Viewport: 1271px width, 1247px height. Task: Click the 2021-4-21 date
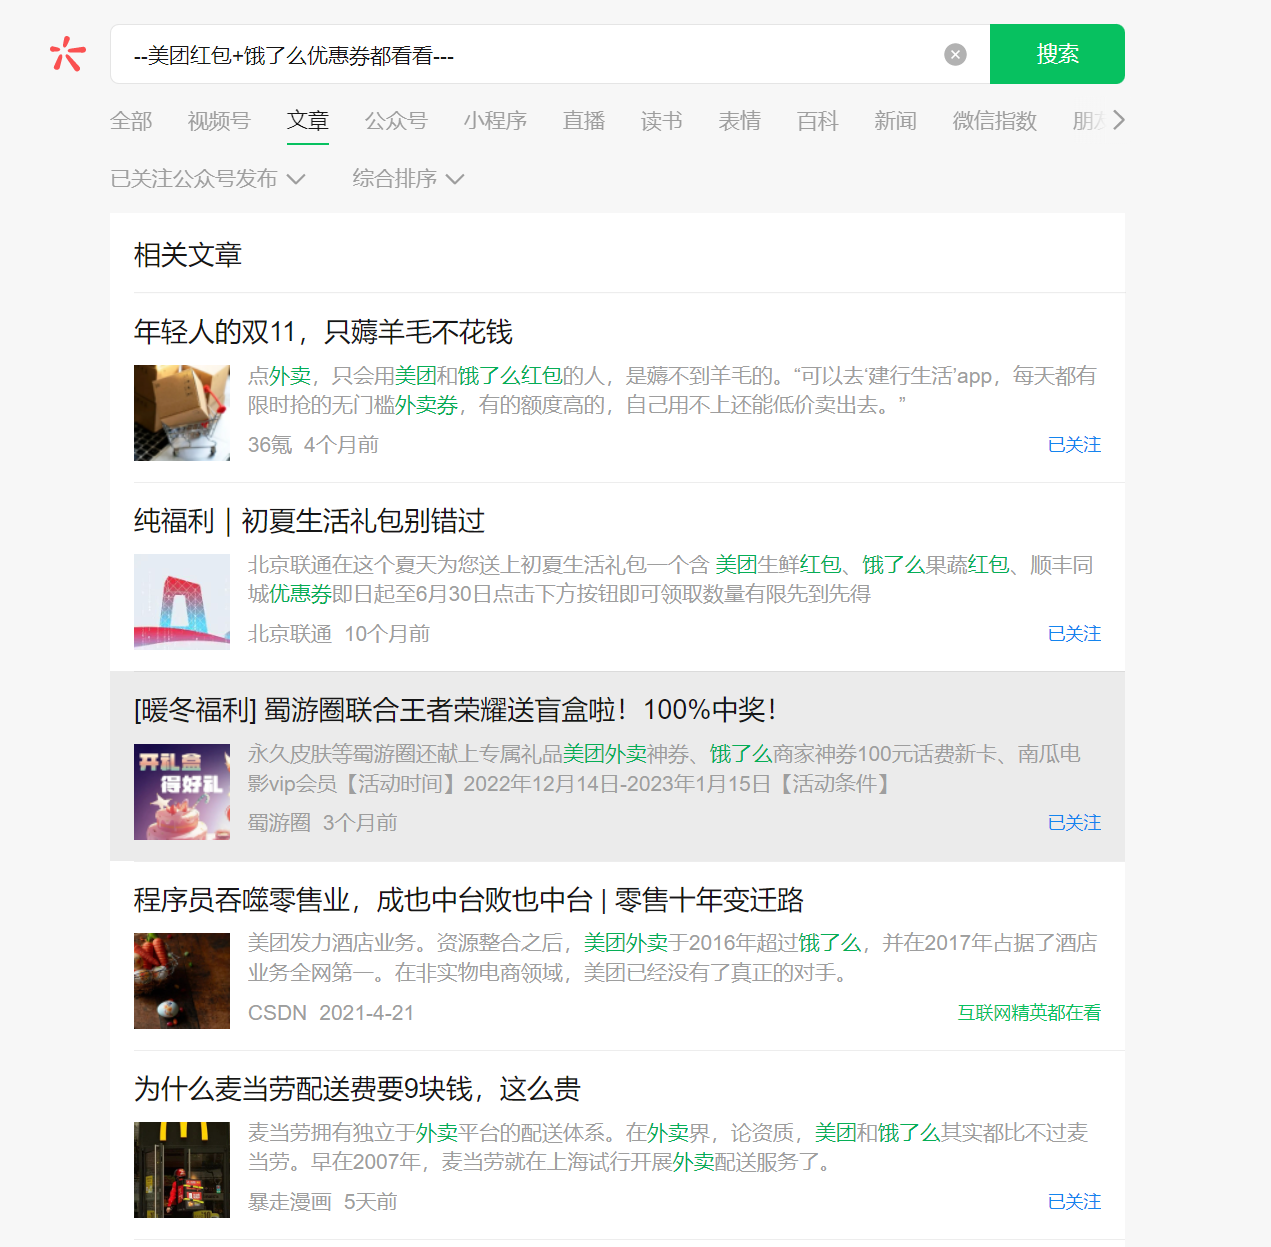(x=367, y=1013)
